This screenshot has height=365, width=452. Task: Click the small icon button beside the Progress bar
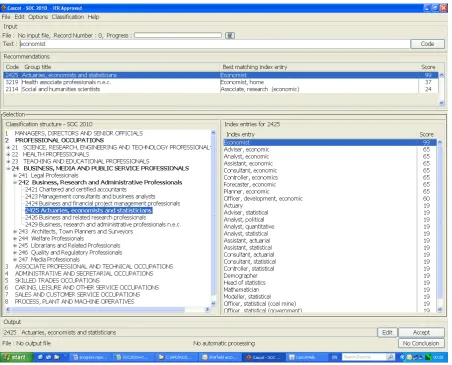coord(230,35)
